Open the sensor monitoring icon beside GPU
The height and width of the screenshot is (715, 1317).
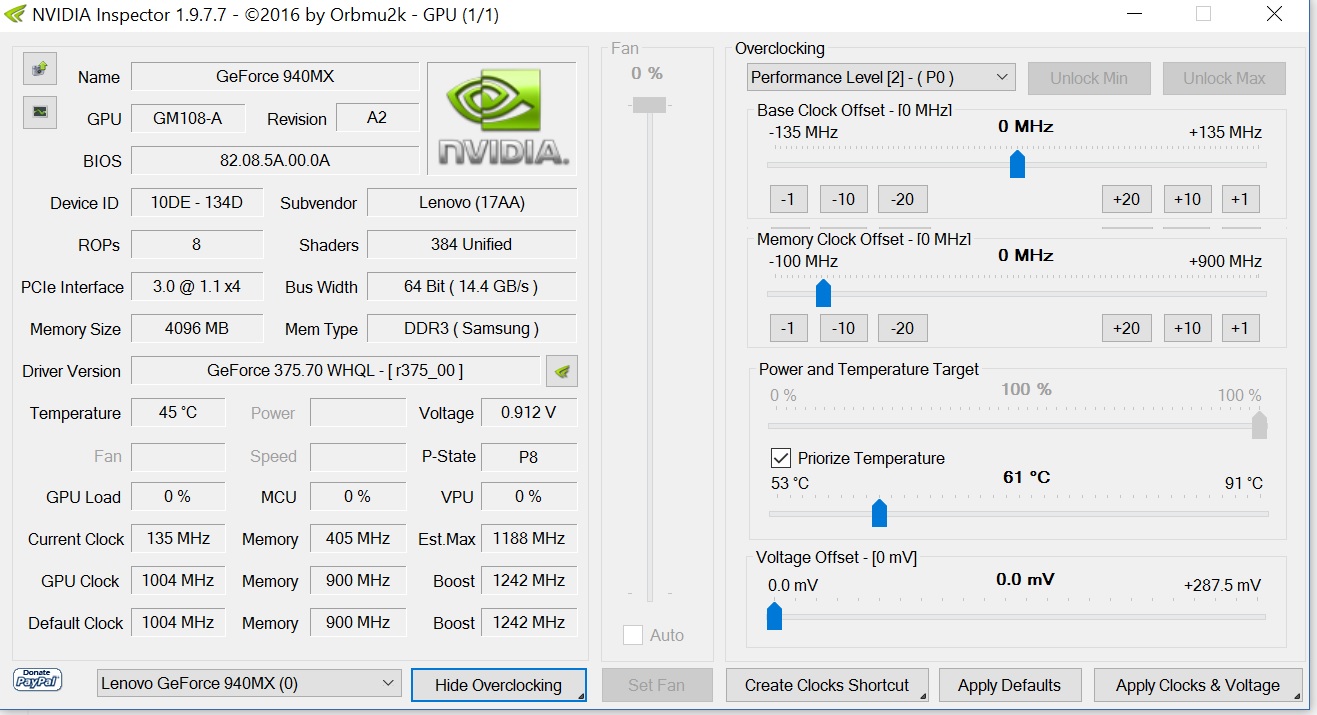pyautogui.click(x=40, y=112)
